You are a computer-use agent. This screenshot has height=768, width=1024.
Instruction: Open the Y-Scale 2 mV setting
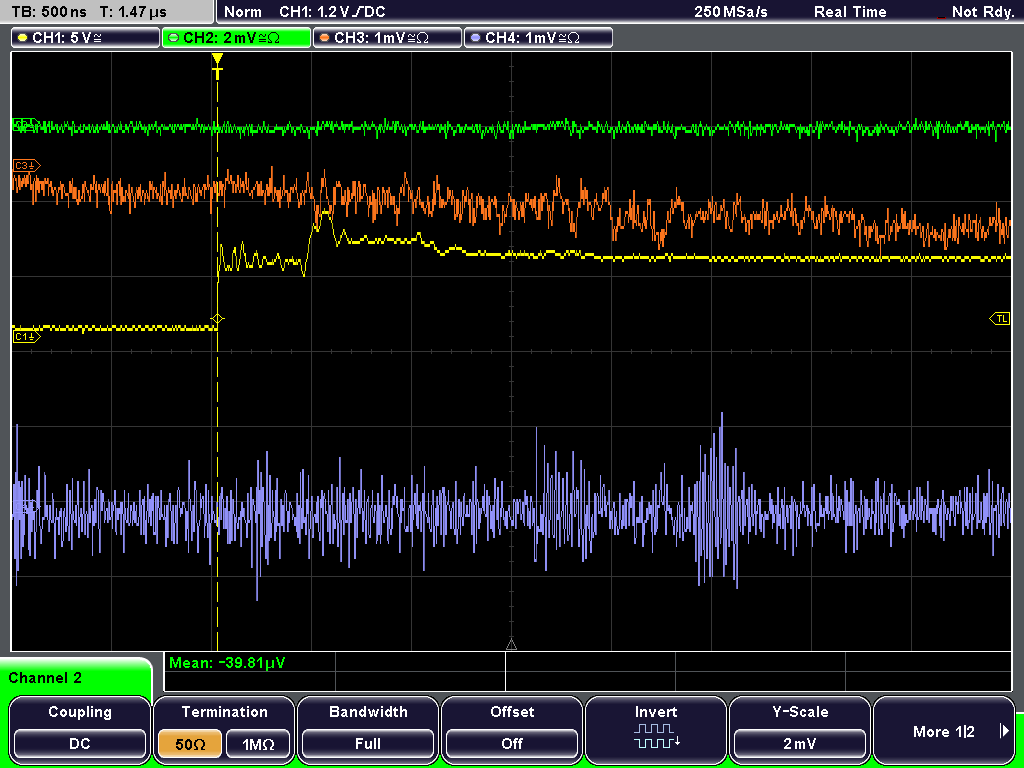click(800, 744)
